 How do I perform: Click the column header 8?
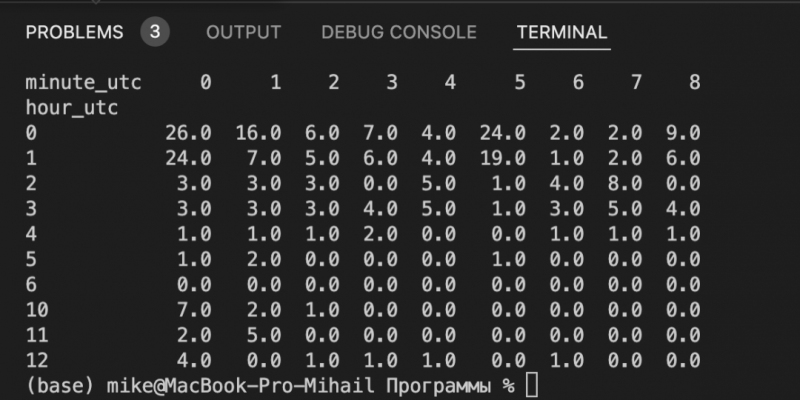tap(695, 83)
